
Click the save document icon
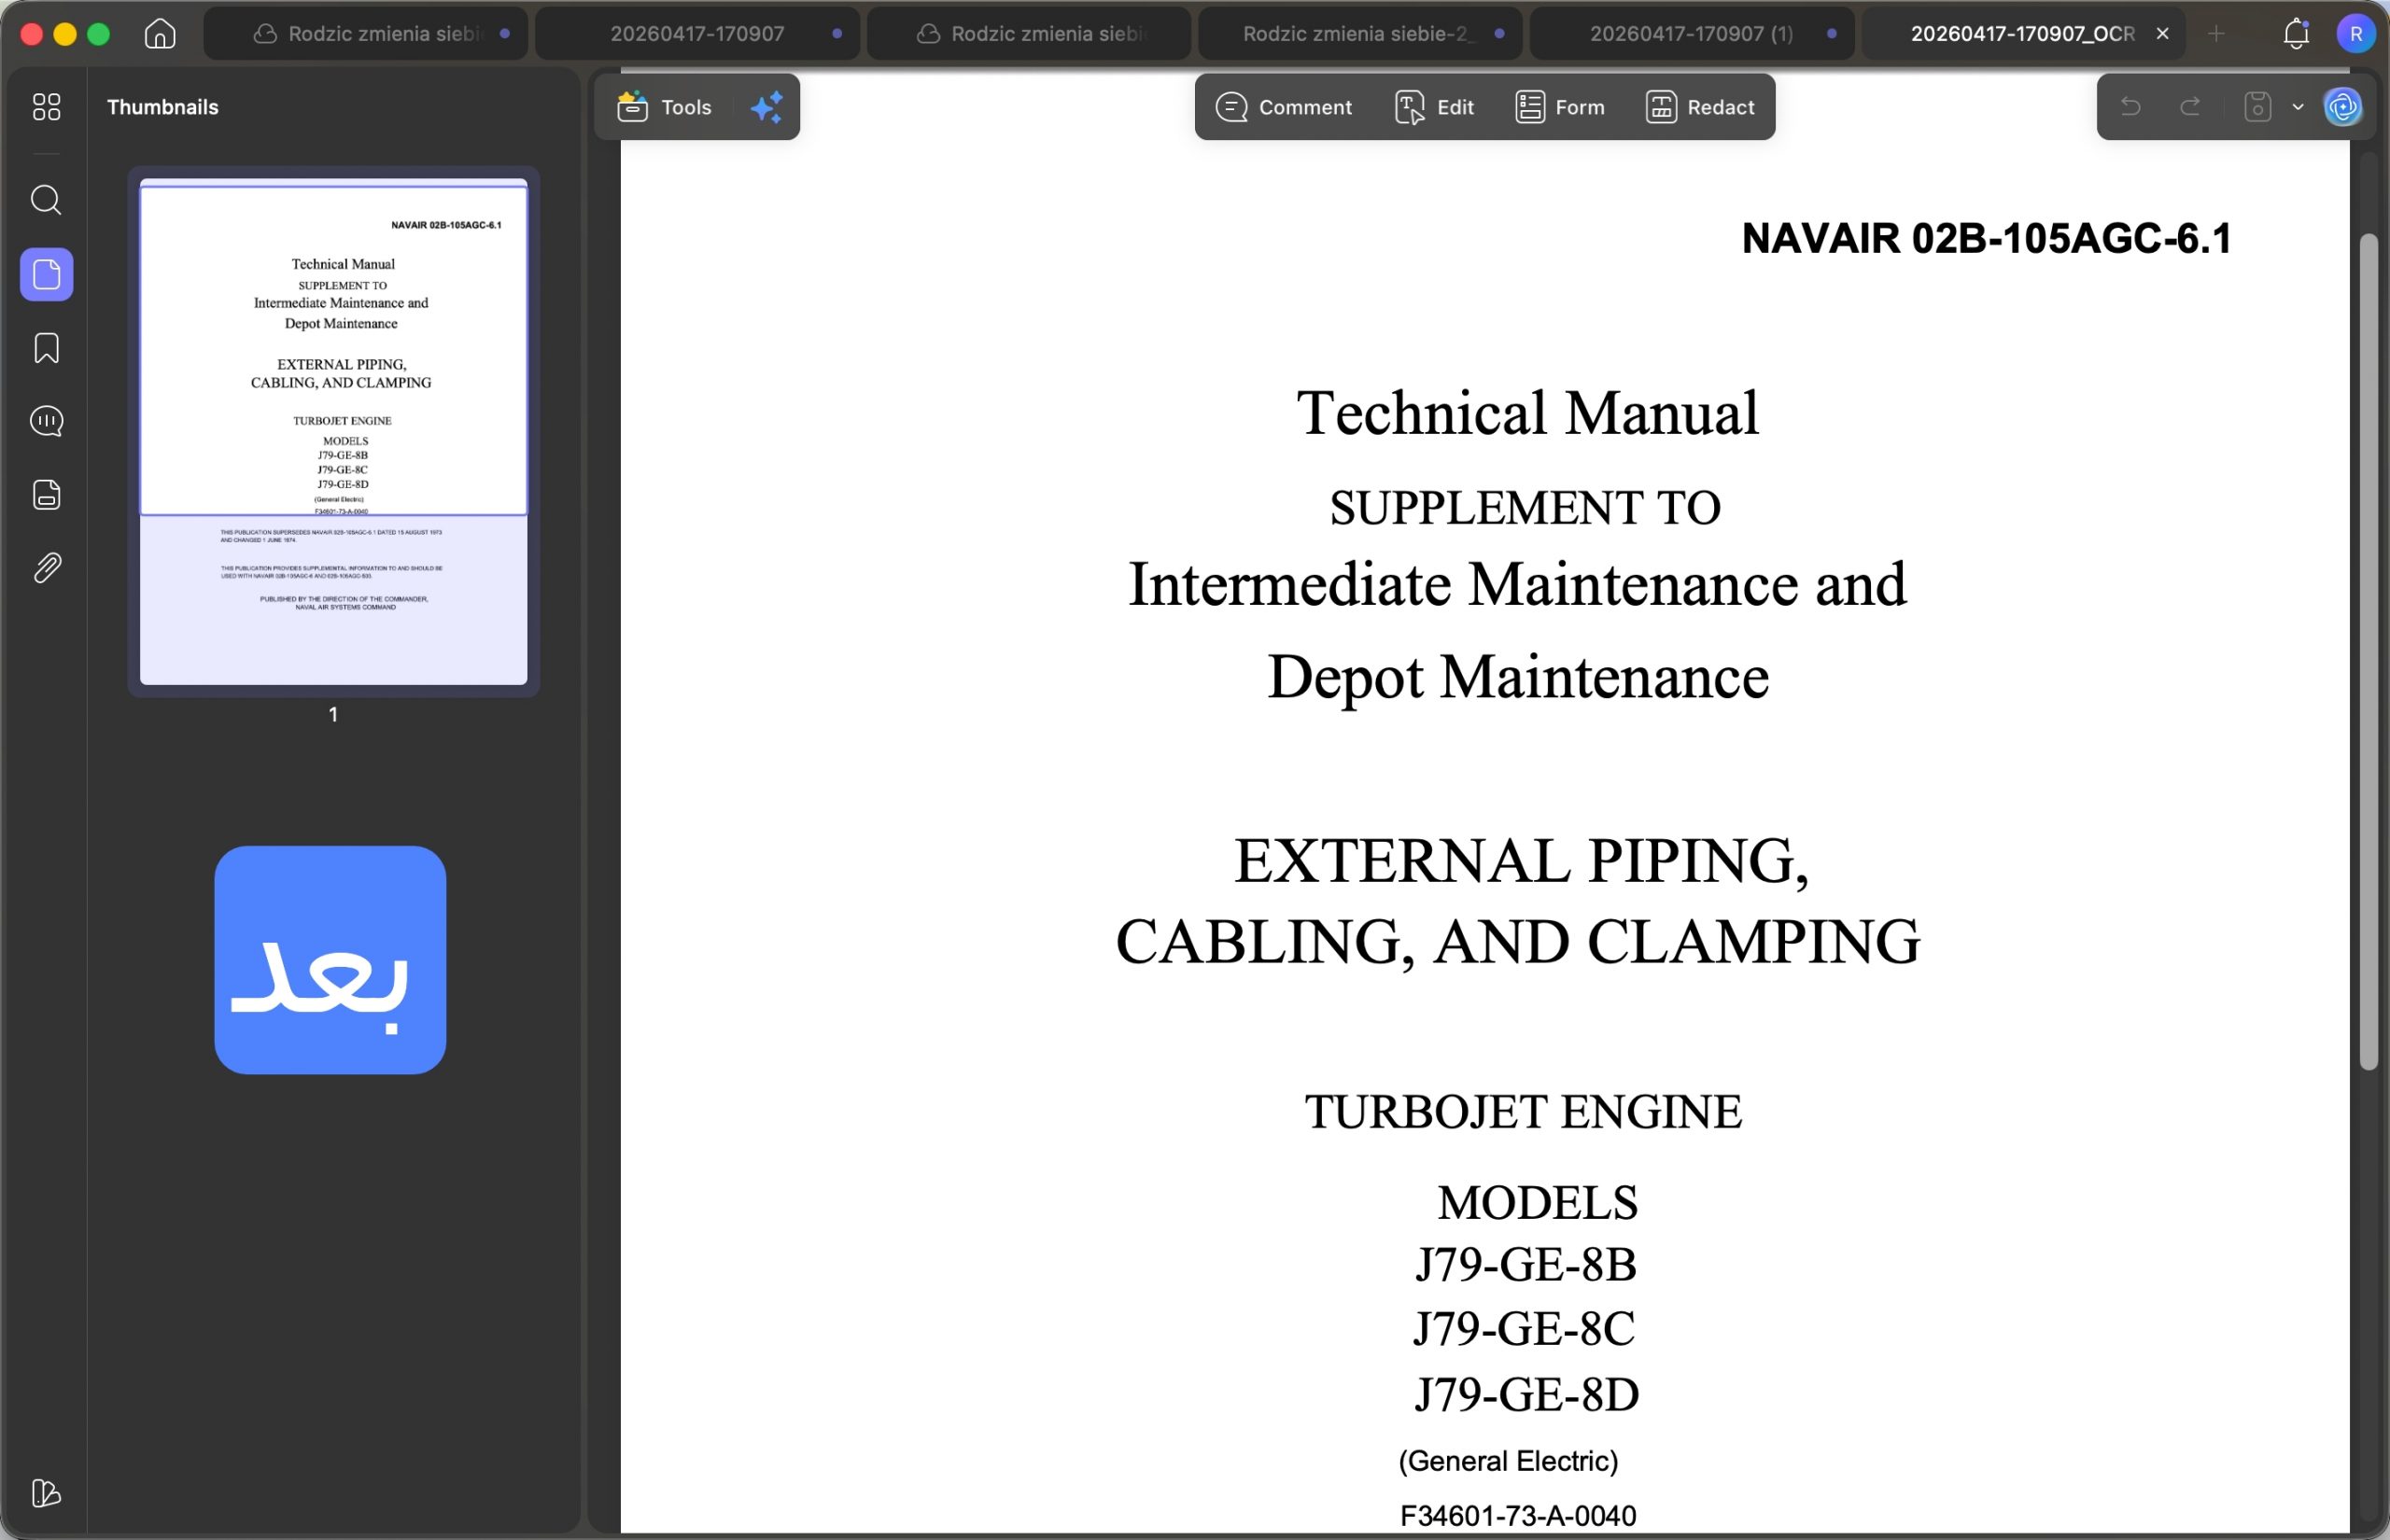pos(2257,107)
